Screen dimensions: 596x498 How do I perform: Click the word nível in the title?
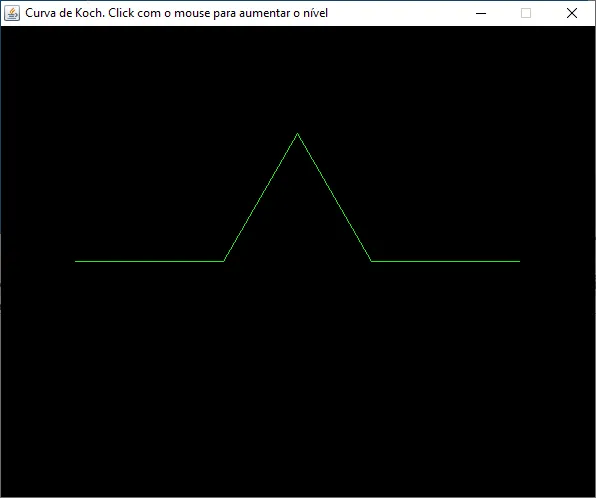(x=315, y=13)
